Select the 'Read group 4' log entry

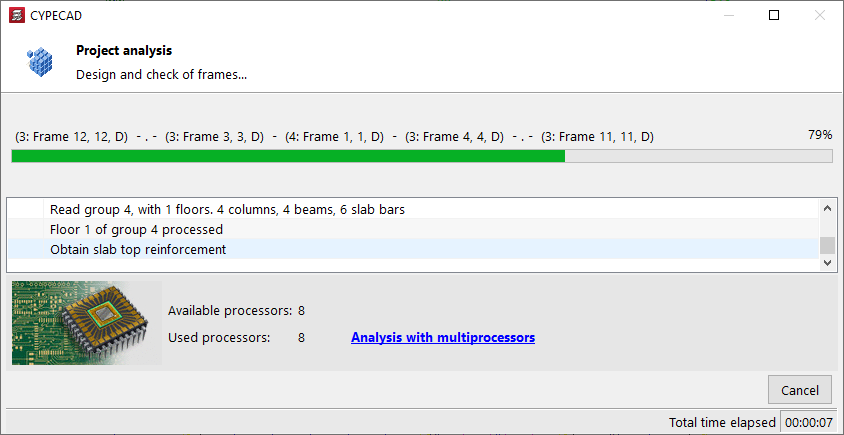pyautogui.click(x=227, y=210)
